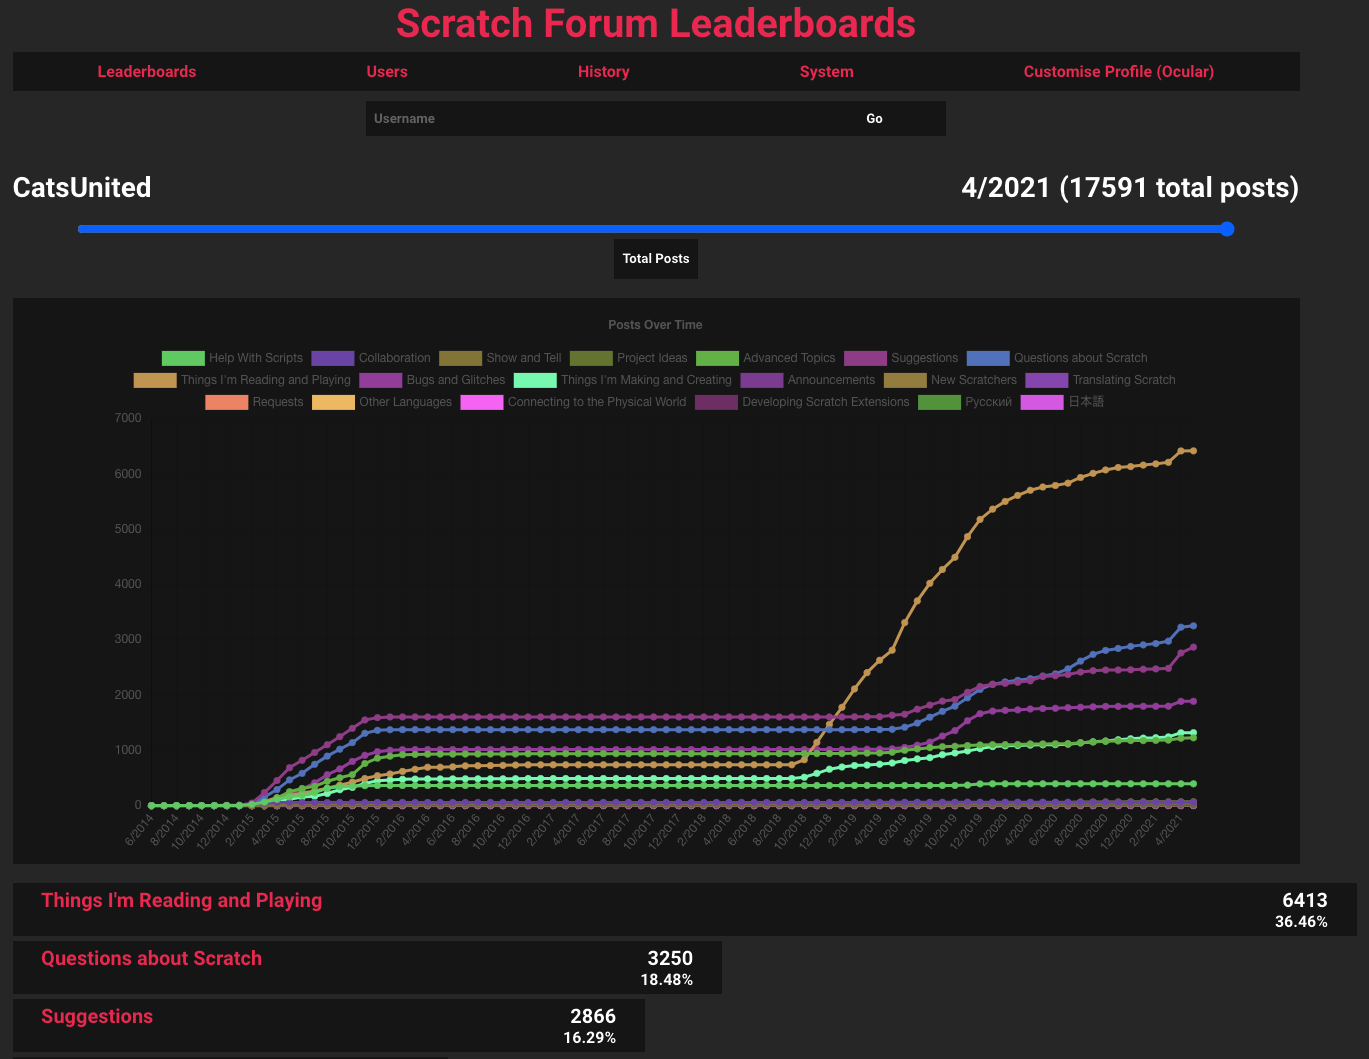Toggle Collaboration legend swatch
Image resolution: width=1369 pixels, height=1059 pixels.
[x=333, y=358]
